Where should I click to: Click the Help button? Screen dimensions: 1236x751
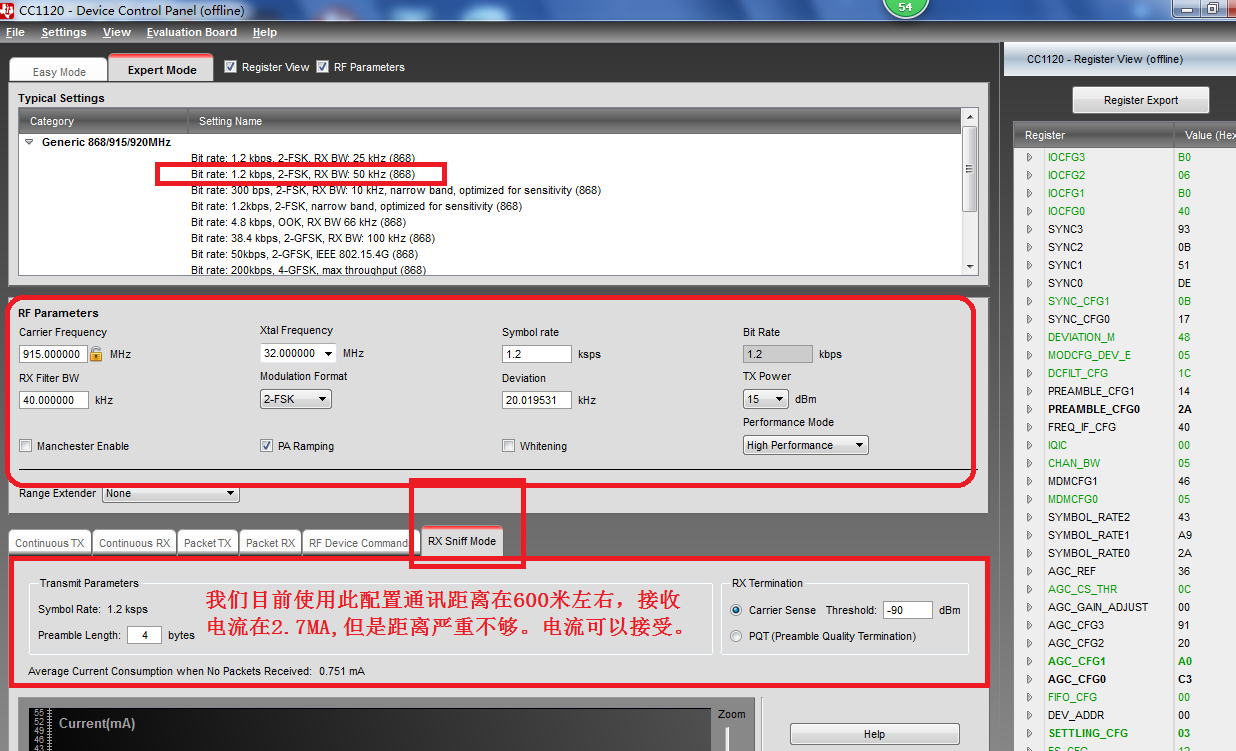874,734
